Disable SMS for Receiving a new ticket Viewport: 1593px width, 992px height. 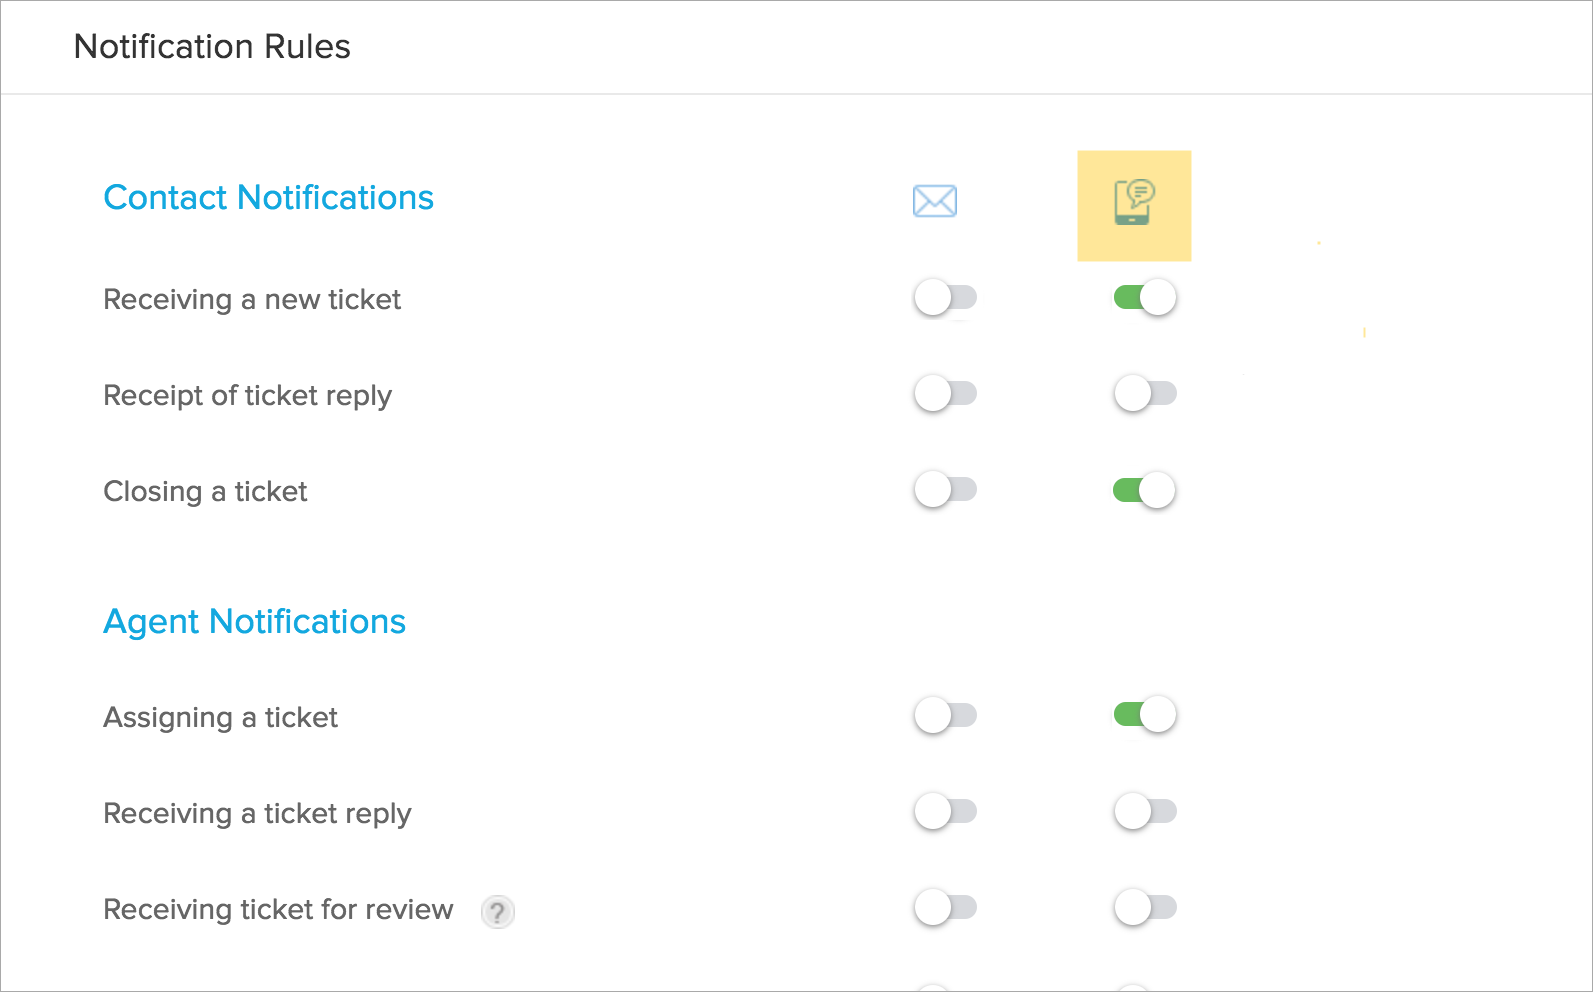[1145, 298]
